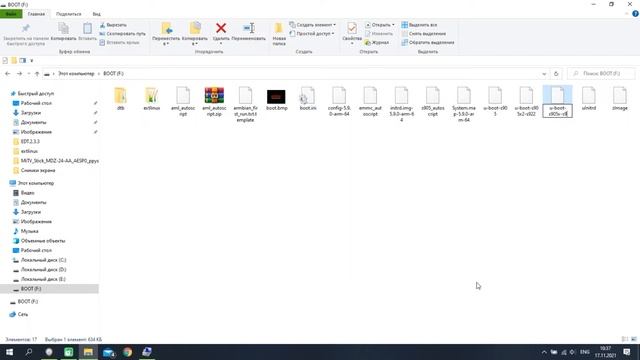Click Этот компьютер in navigation pane

pyautogui.click(x=35, y=183)
